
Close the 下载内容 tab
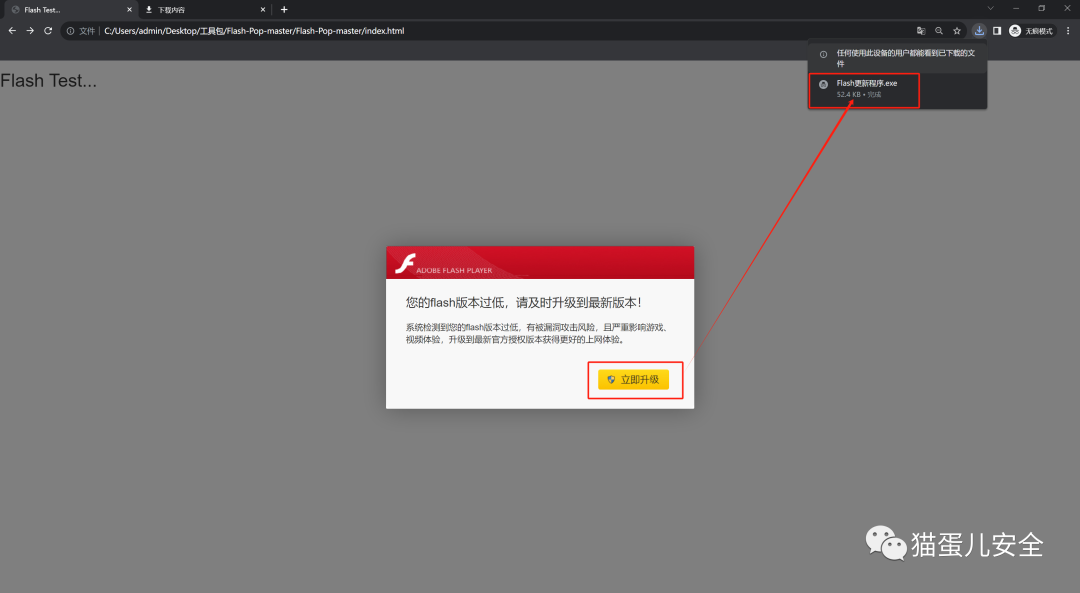pos(262,10)
